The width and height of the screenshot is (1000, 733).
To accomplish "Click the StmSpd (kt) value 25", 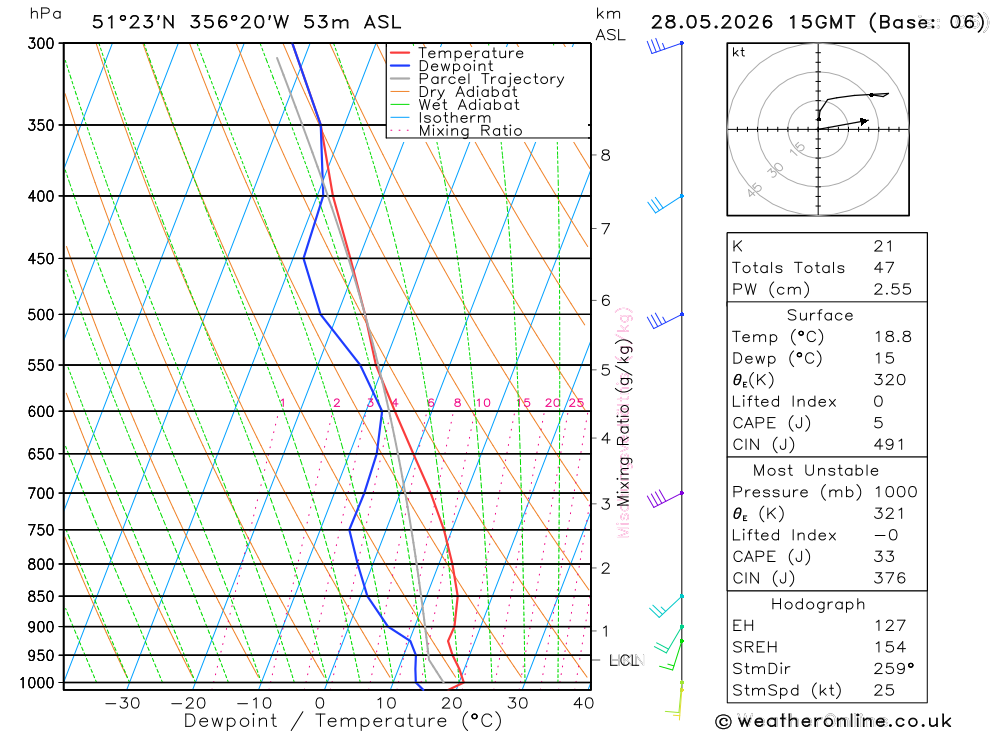I will click(x=884, y=691).
